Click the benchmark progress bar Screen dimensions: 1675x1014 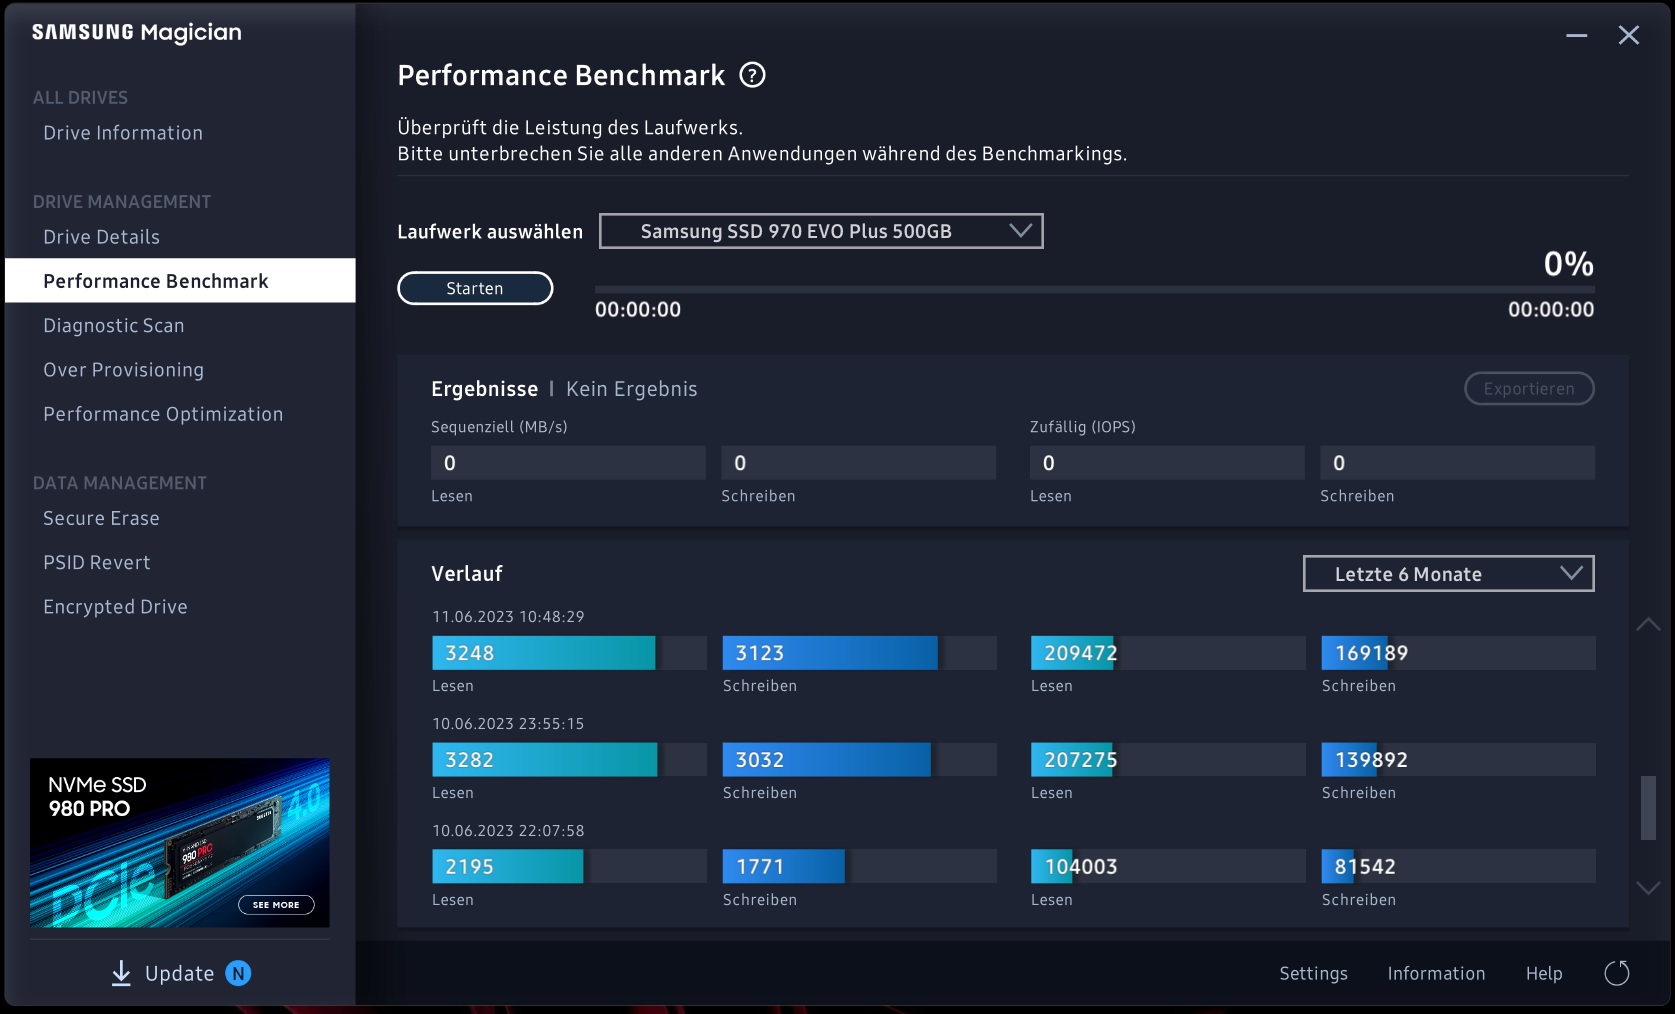tap(1094, 289)
